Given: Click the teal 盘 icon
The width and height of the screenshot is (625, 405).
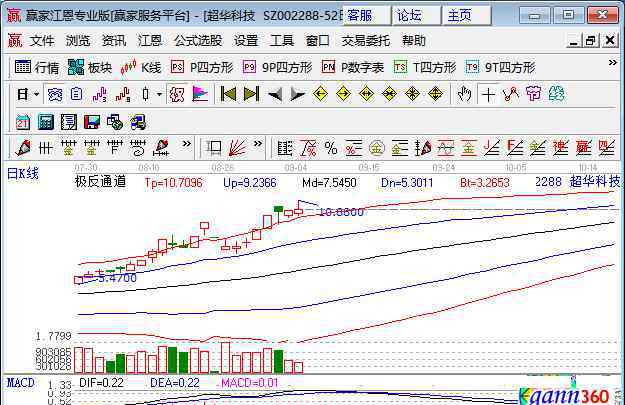Looking at the screenshot, I should coord(556,94).
